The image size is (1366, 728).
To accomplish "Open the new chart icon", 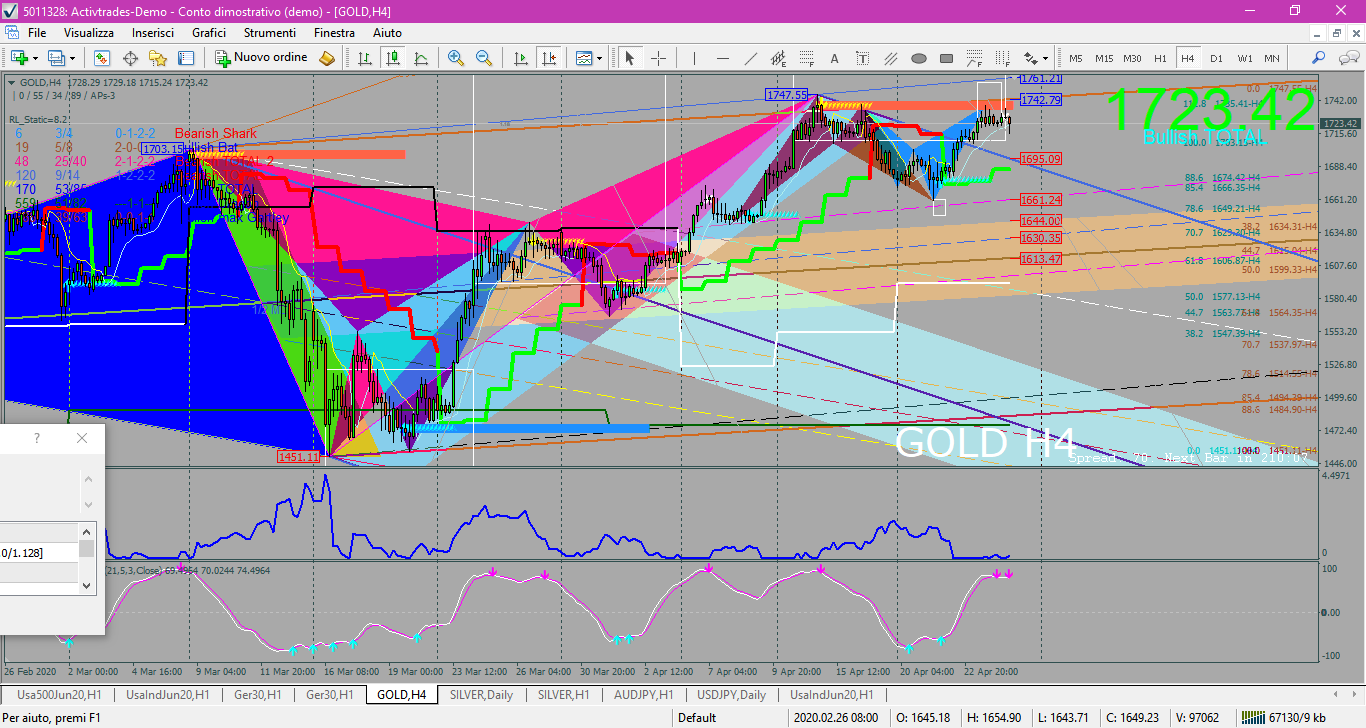I will [x=19, y=58].
